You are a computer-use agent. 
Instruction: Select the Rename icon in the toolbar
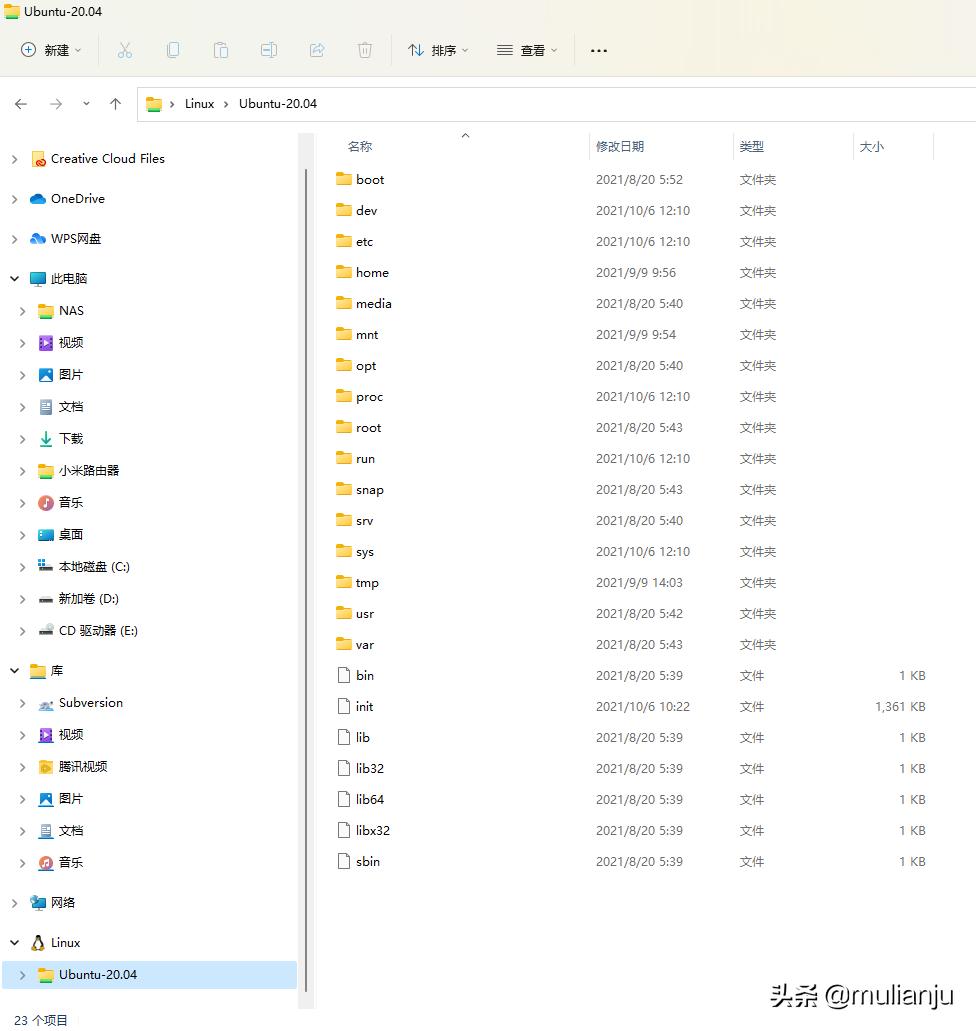268,50
